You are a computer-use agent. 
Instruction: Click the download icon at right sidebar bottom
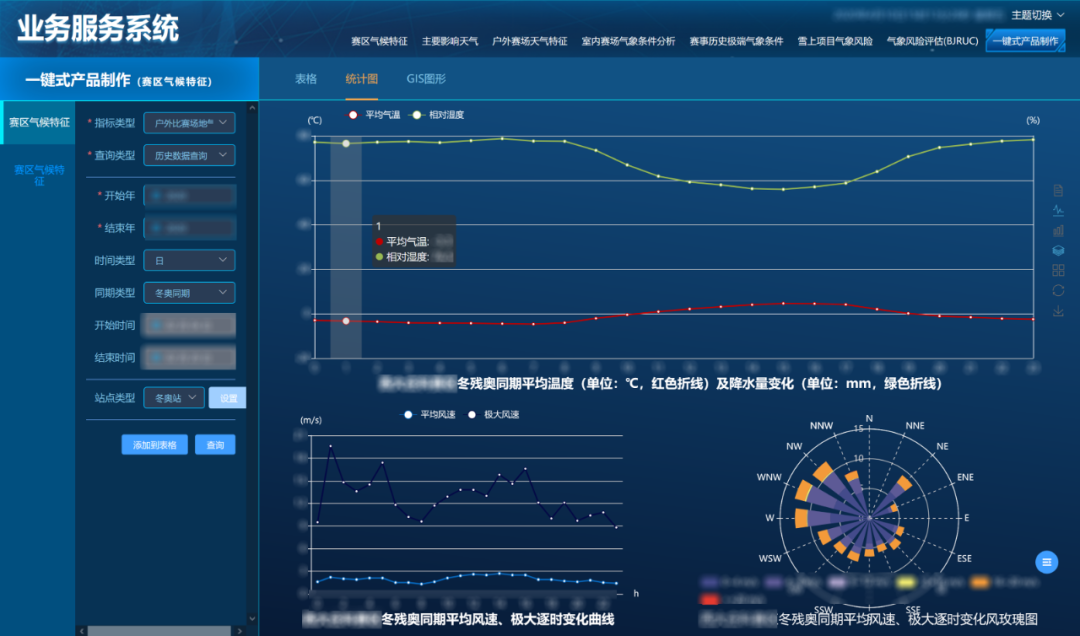pyautogui.click(x=1058, y=310)
